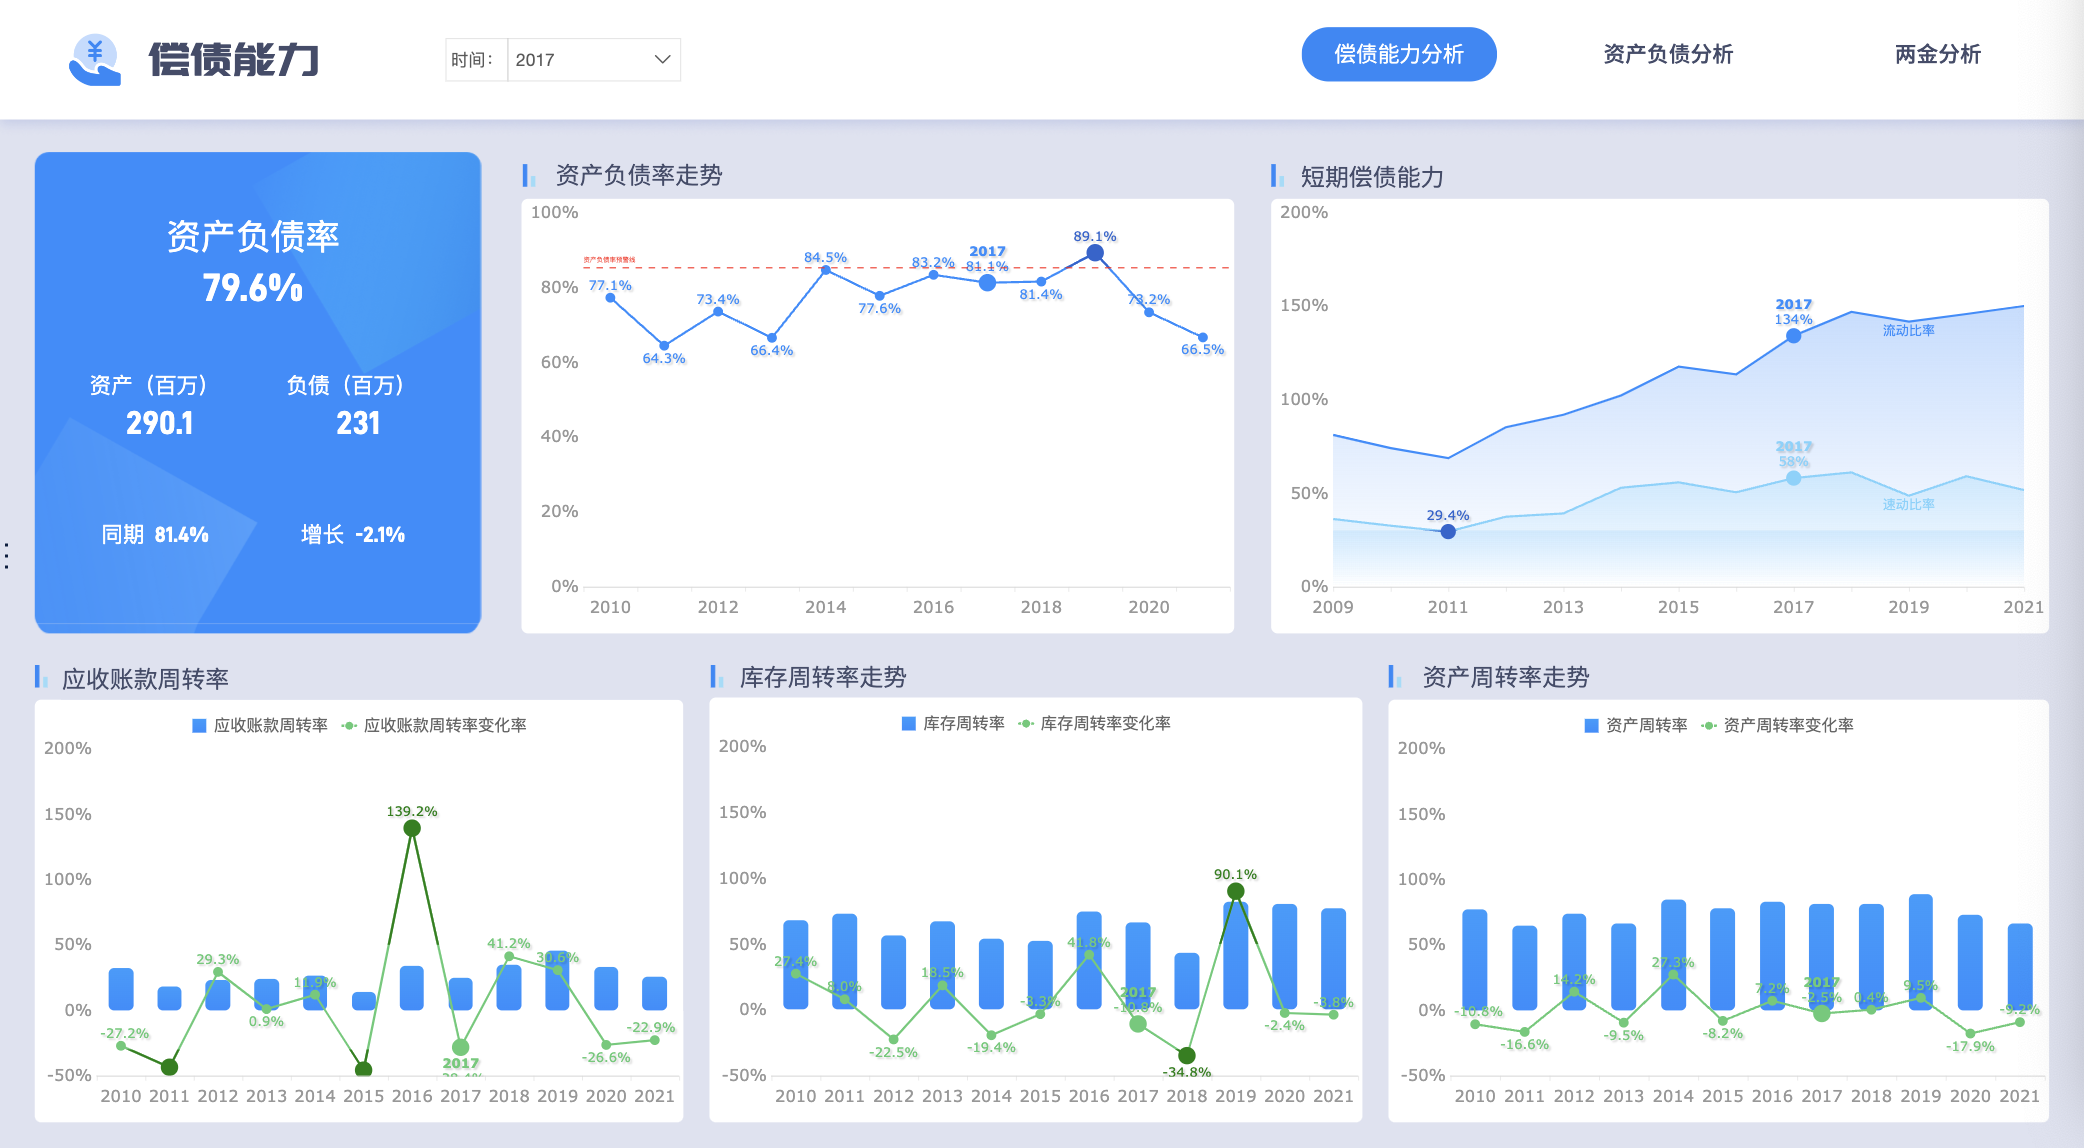Click the -16.6% point in asset turnover chart

(x=1524, y=1031)
